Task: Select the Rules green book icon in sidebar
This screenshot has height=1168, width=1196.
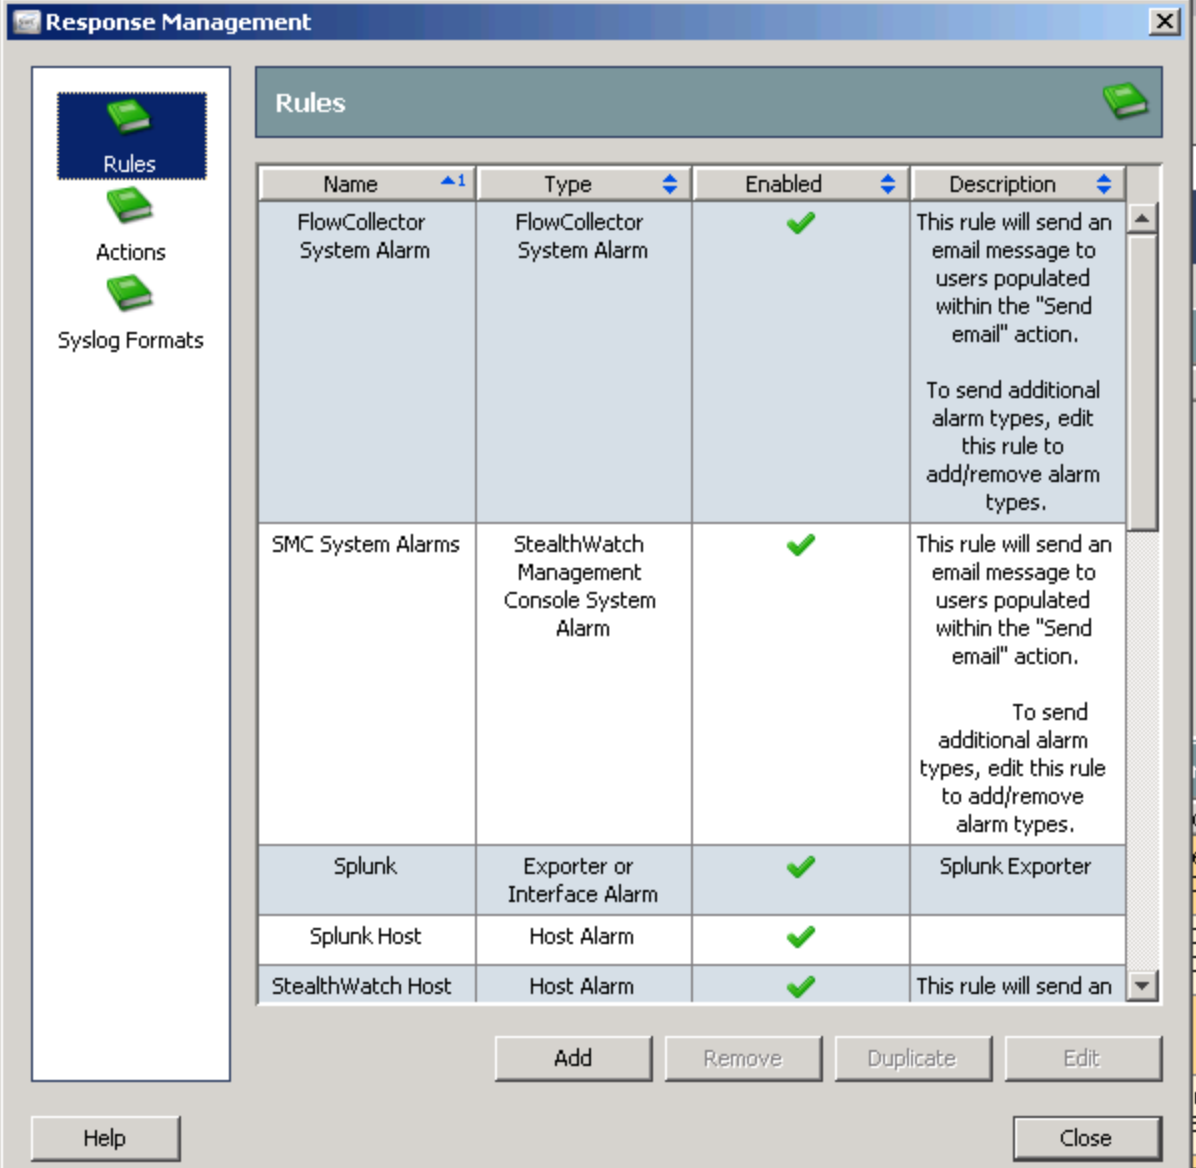Action: [x=129, y=117]
